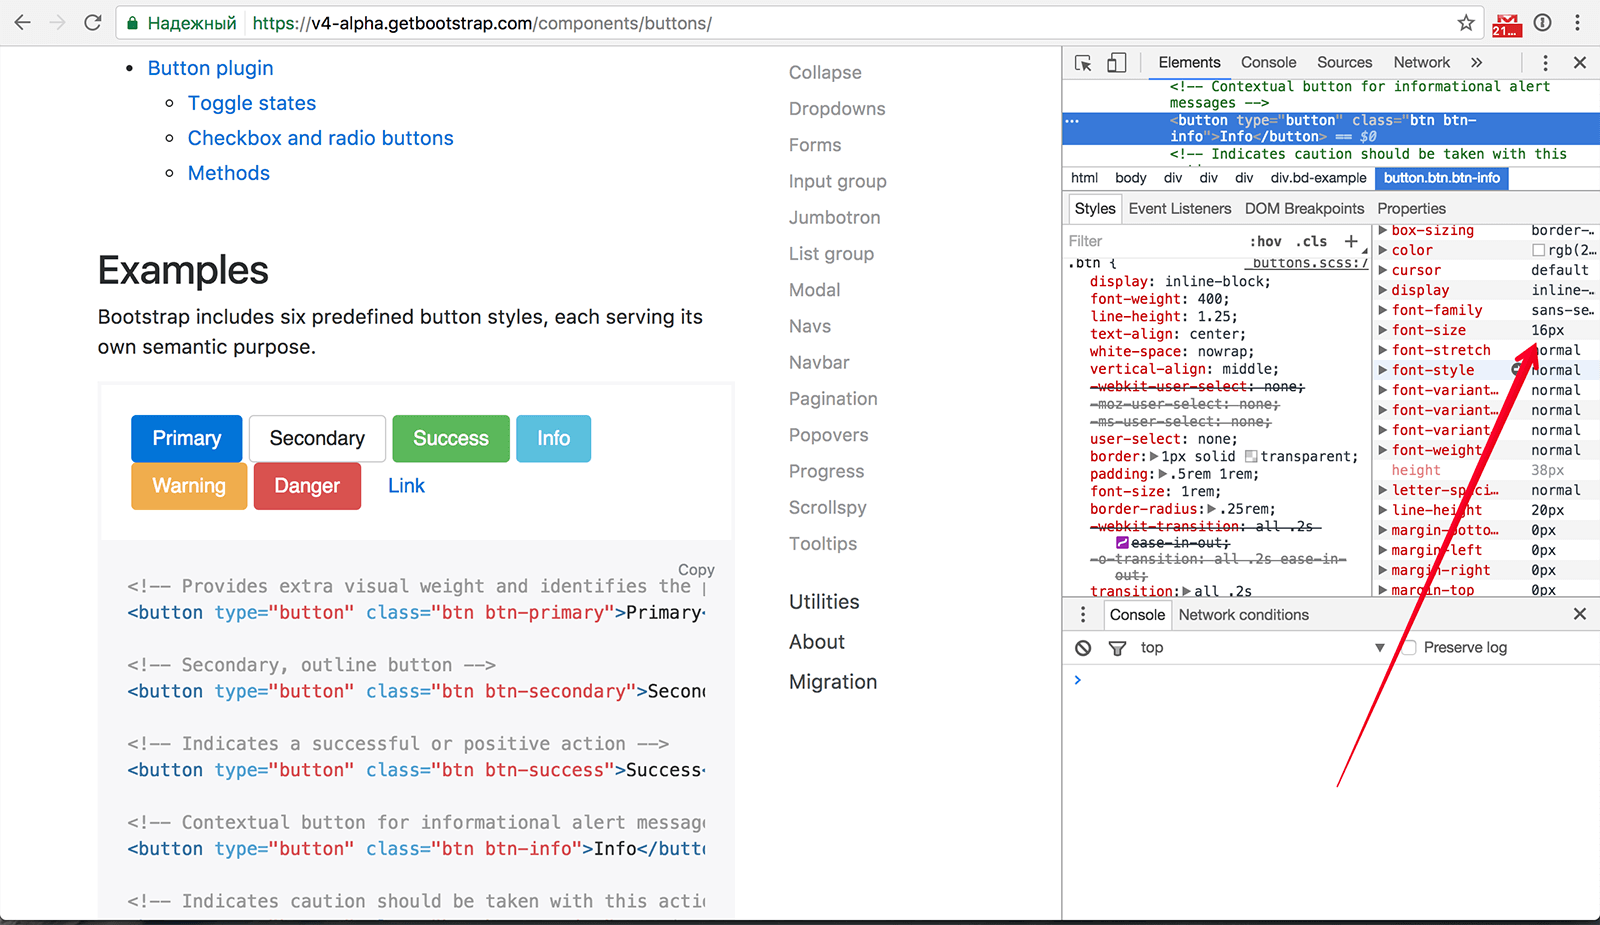Toggle the .cls class editor
Screen dimensions: 1600x925
coord(1311,241)
